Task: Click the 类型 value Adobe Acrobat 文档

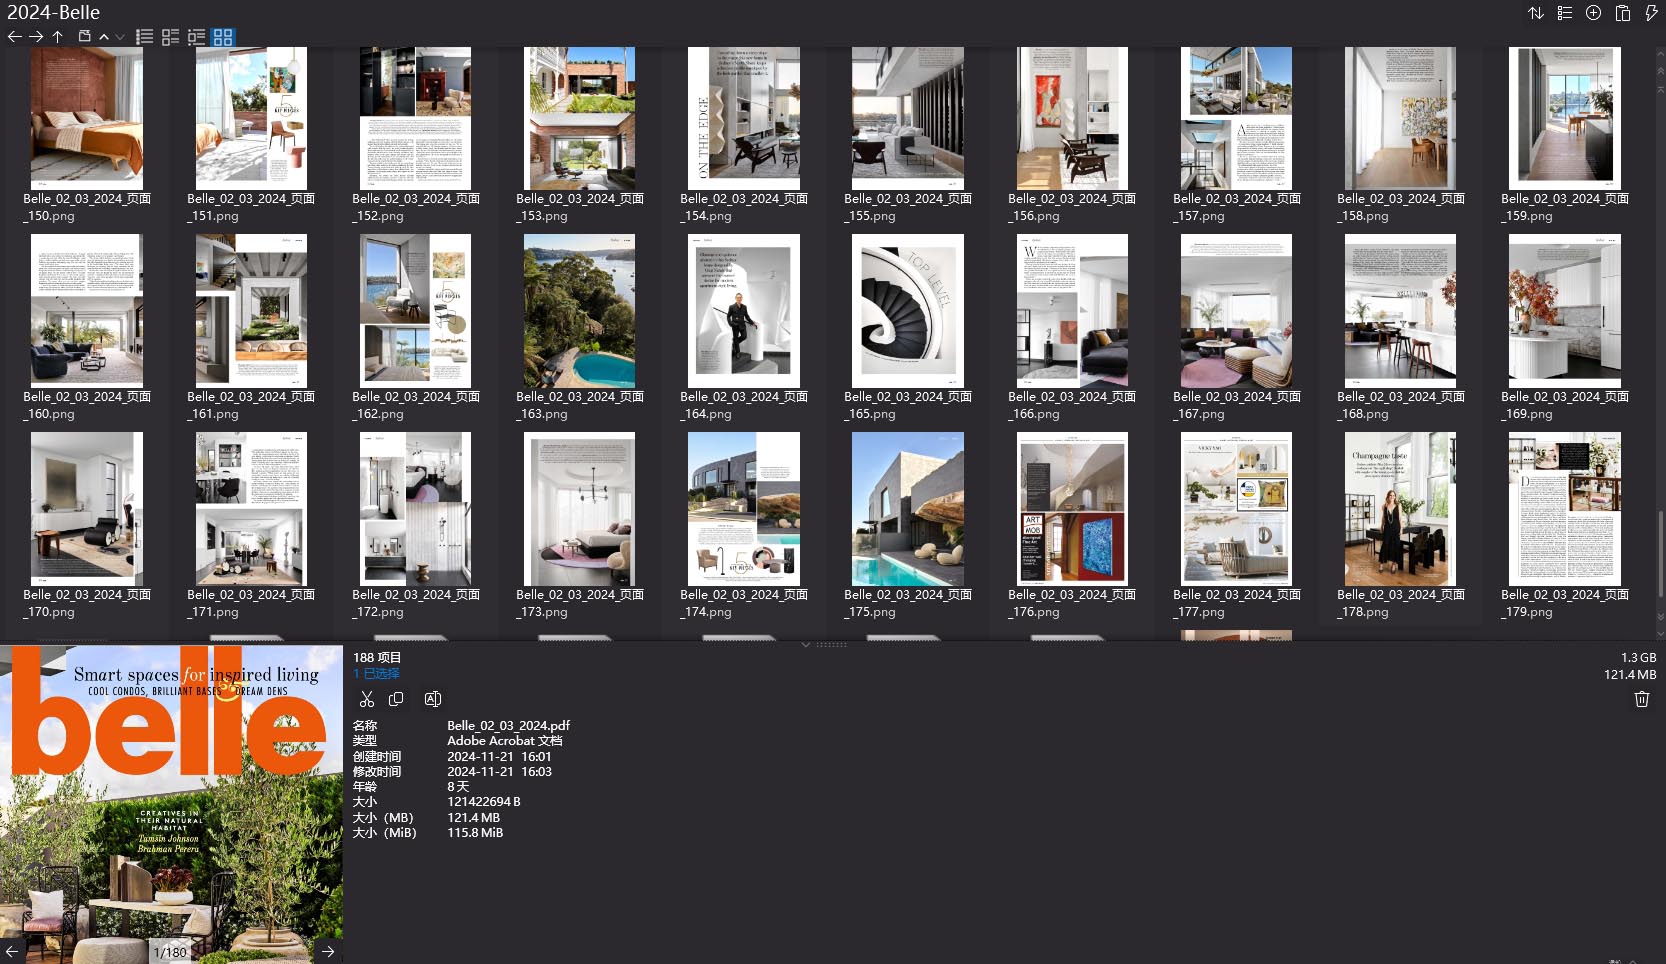Action: [x=504, y=741]
